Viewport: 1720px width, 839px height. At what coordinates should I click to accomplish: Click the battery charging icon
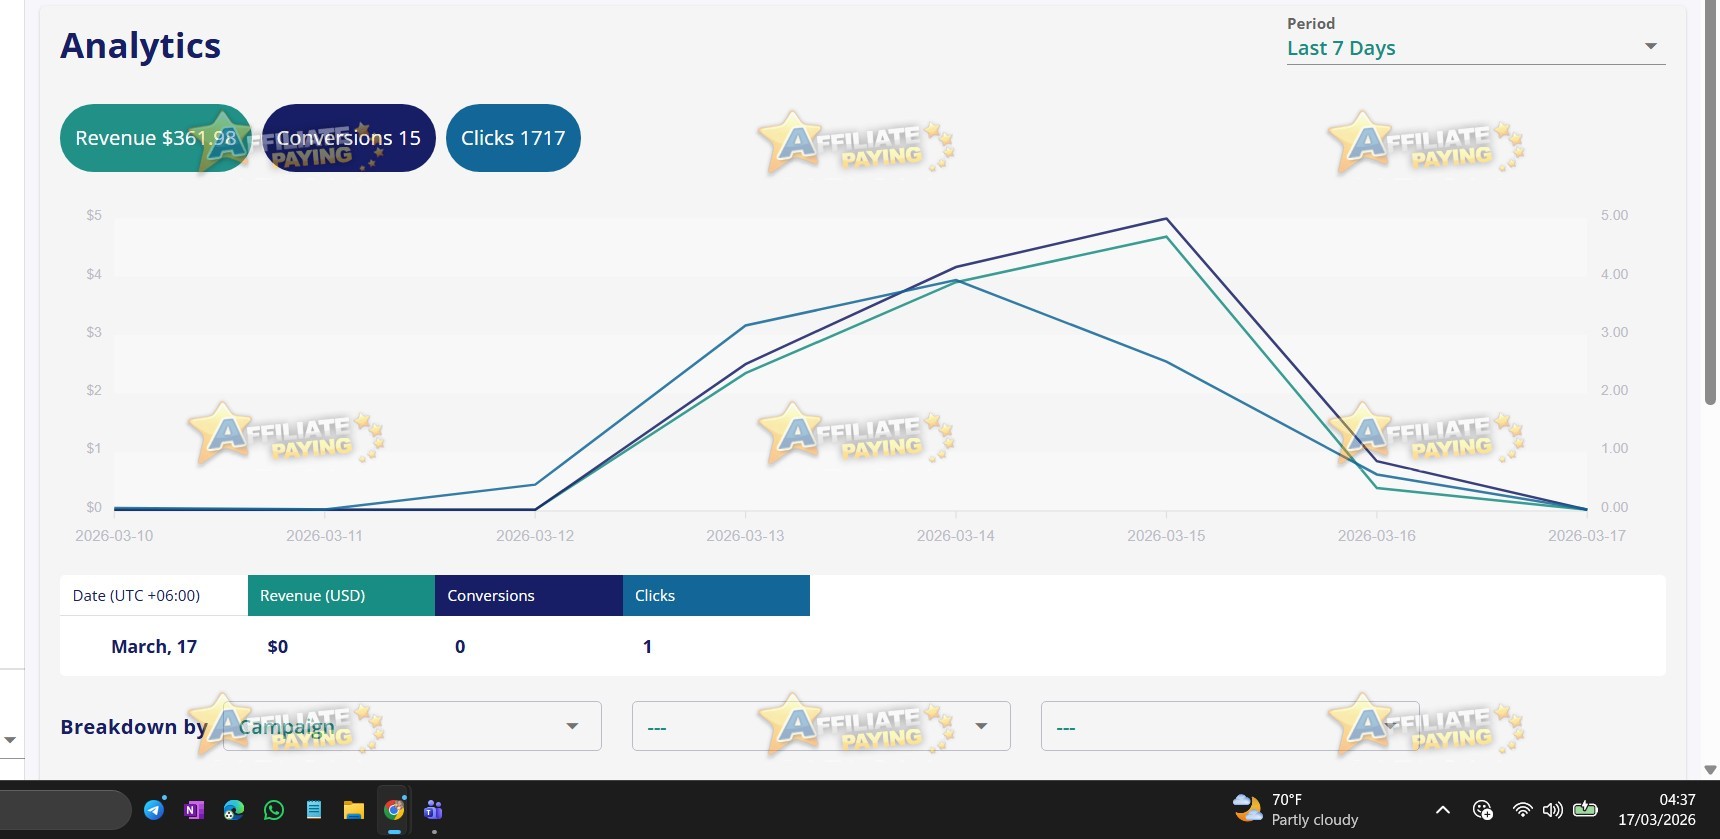pos(1585,809)
